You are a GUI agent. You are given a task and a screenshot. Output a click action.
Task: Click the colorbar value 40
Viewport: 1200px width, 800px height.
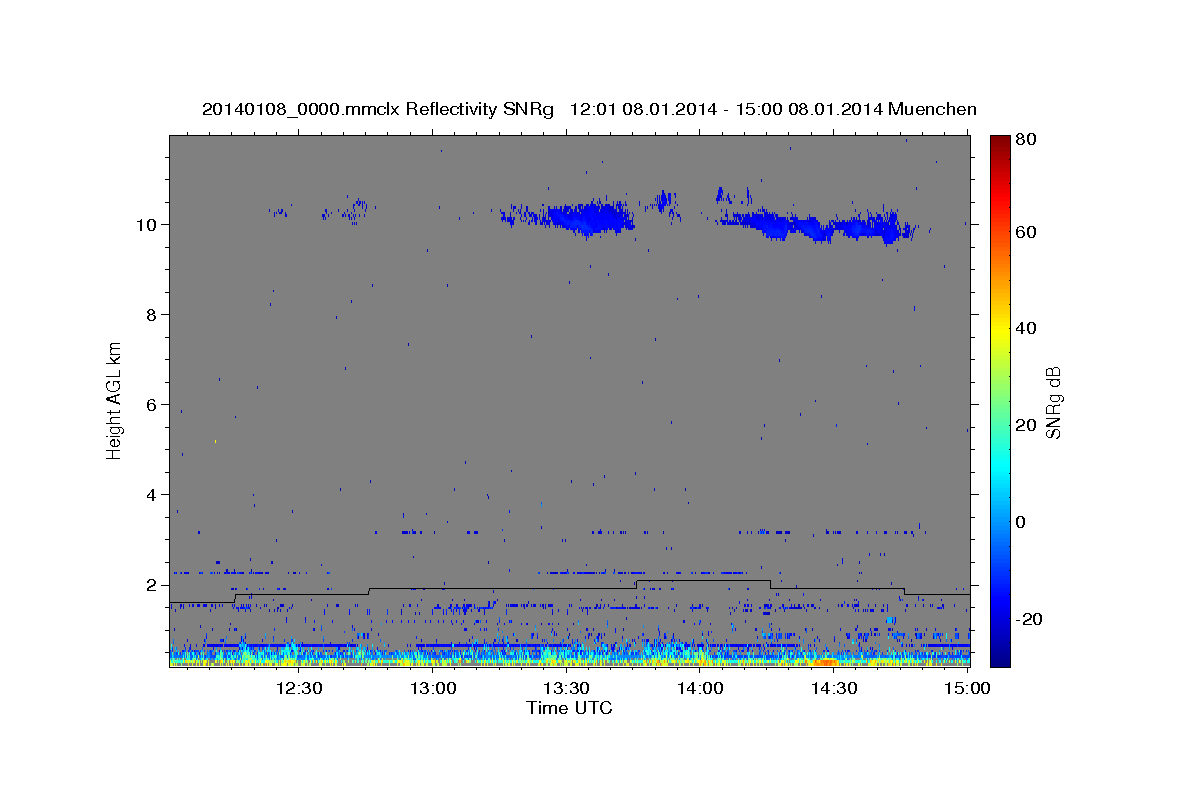coord(1026,328)
